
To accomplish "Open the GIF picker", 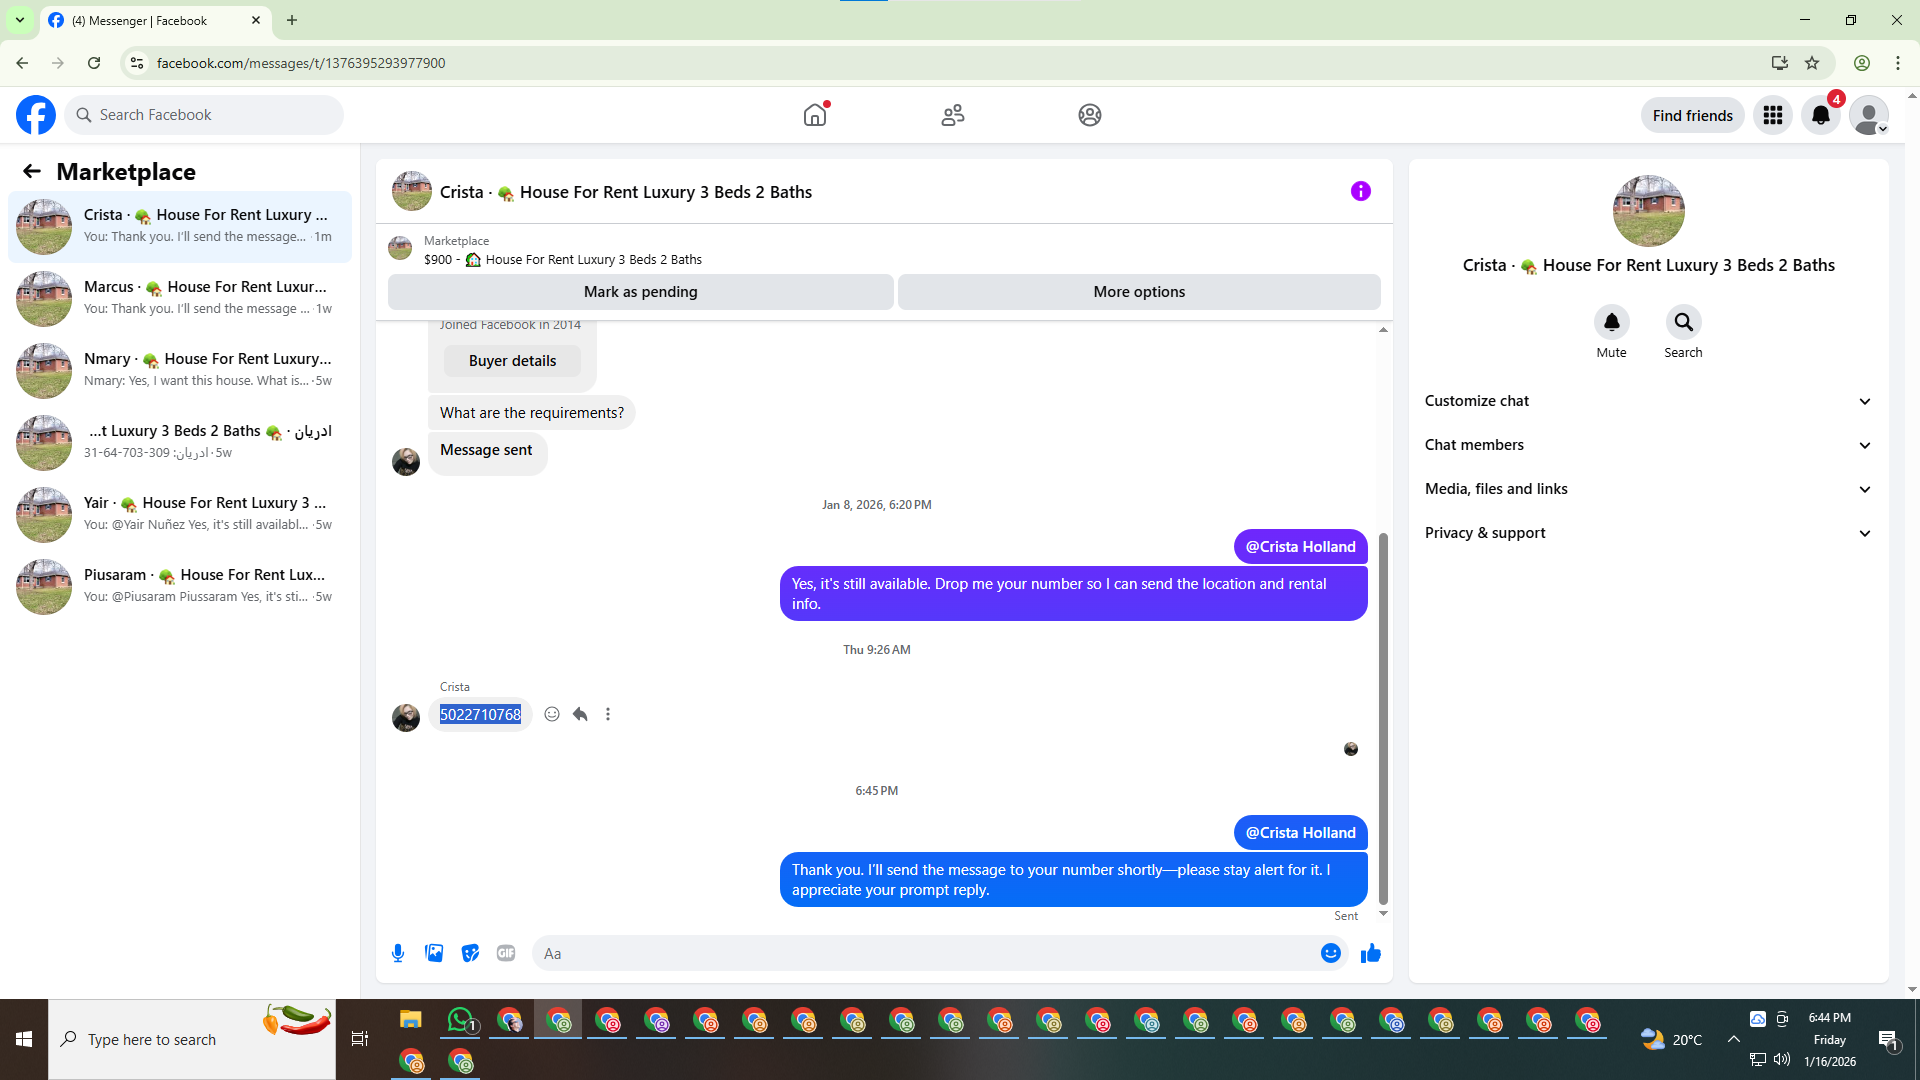I will 506,953.
